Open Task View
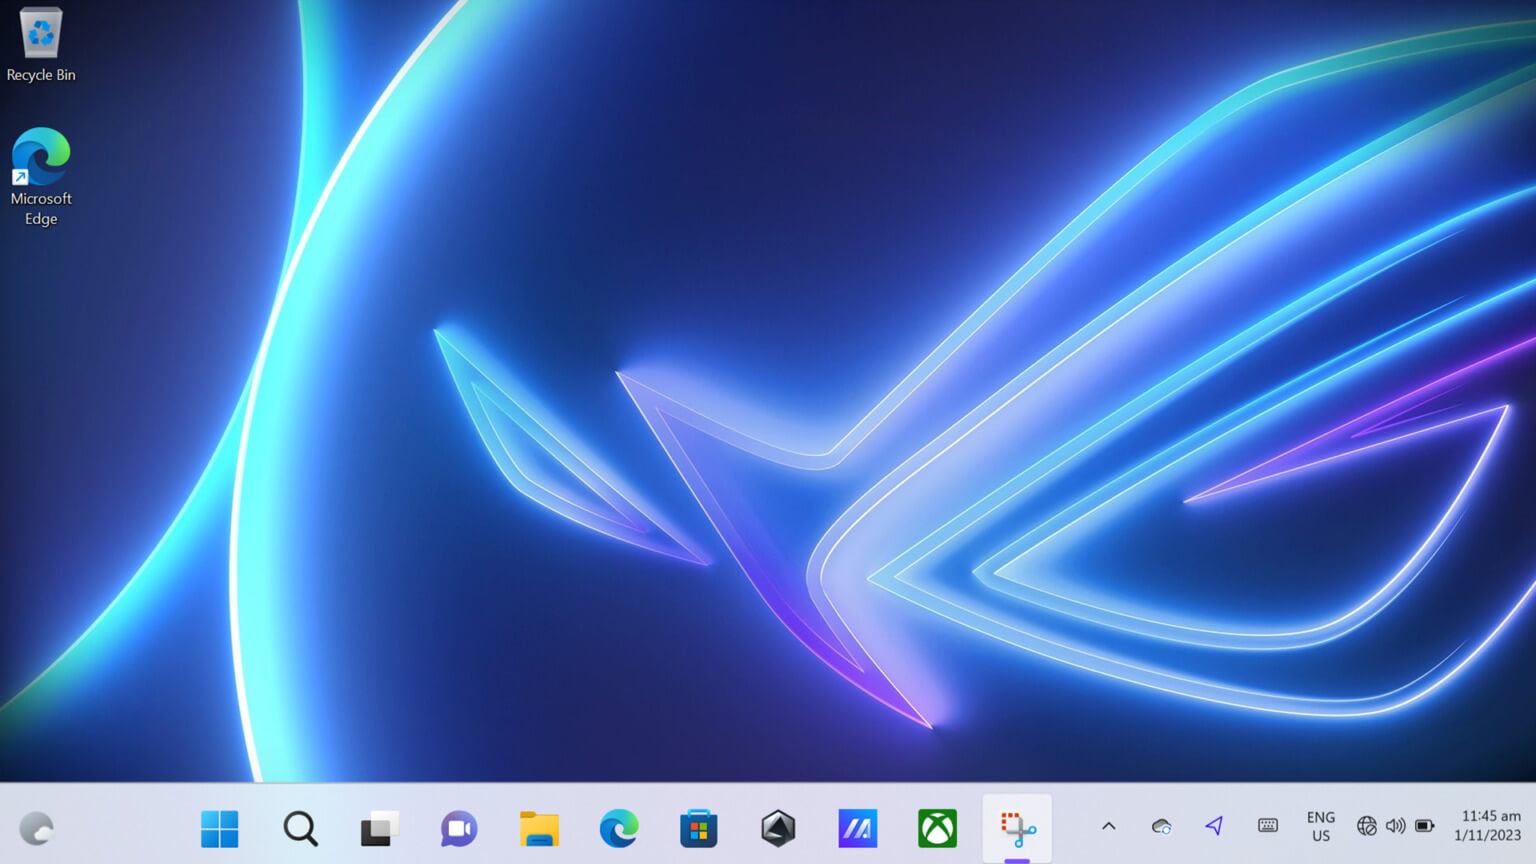This screenshot has width=1536, height=864. pos(378,828)
